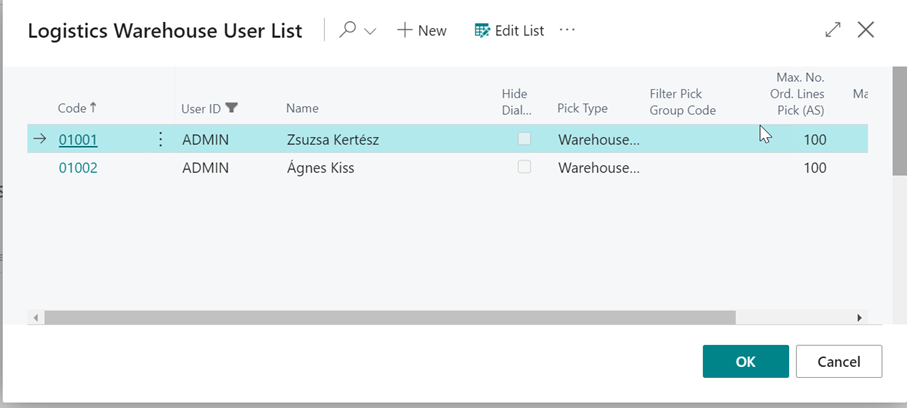Confirm with the OK button
The height and width of the screenshot is (408, 907).
pos(745,362)
